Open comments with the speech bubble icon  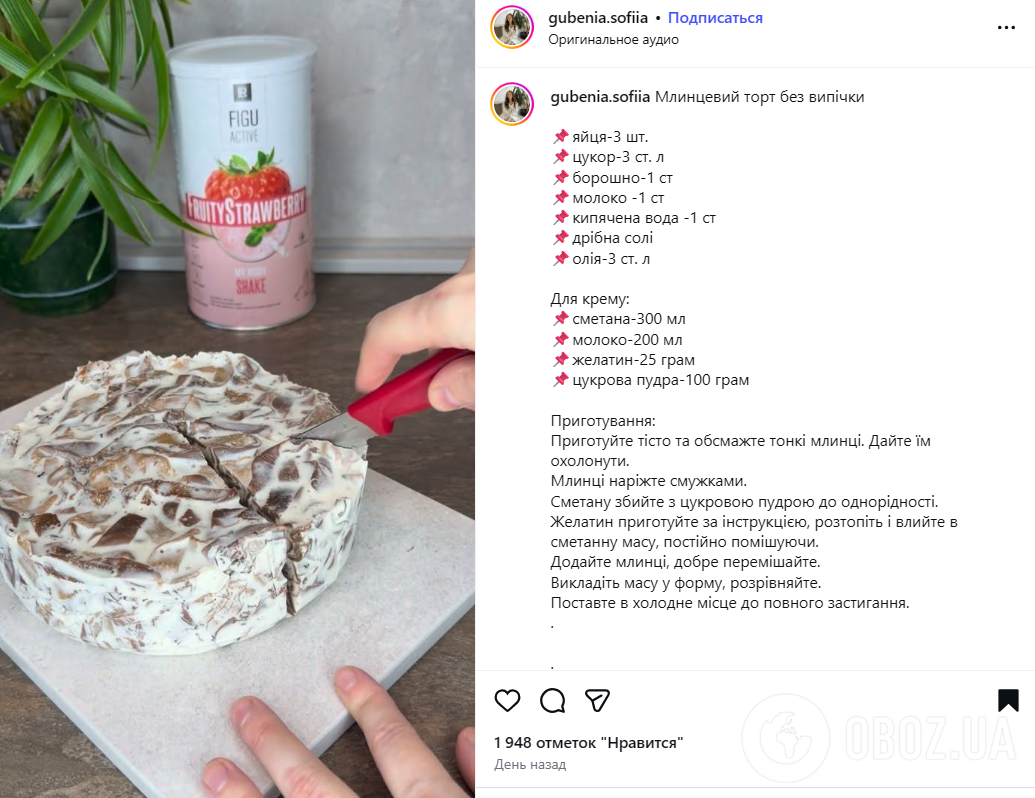[x=552, y=700]
